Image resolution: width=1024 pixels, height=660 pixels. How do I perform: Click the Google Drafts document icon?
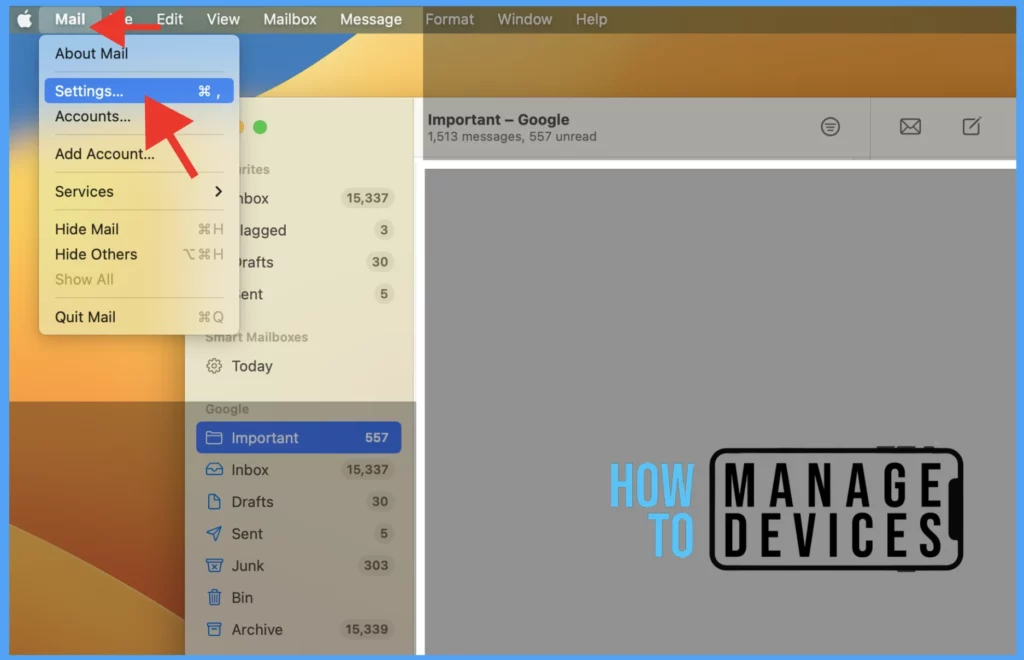(214, 502)
